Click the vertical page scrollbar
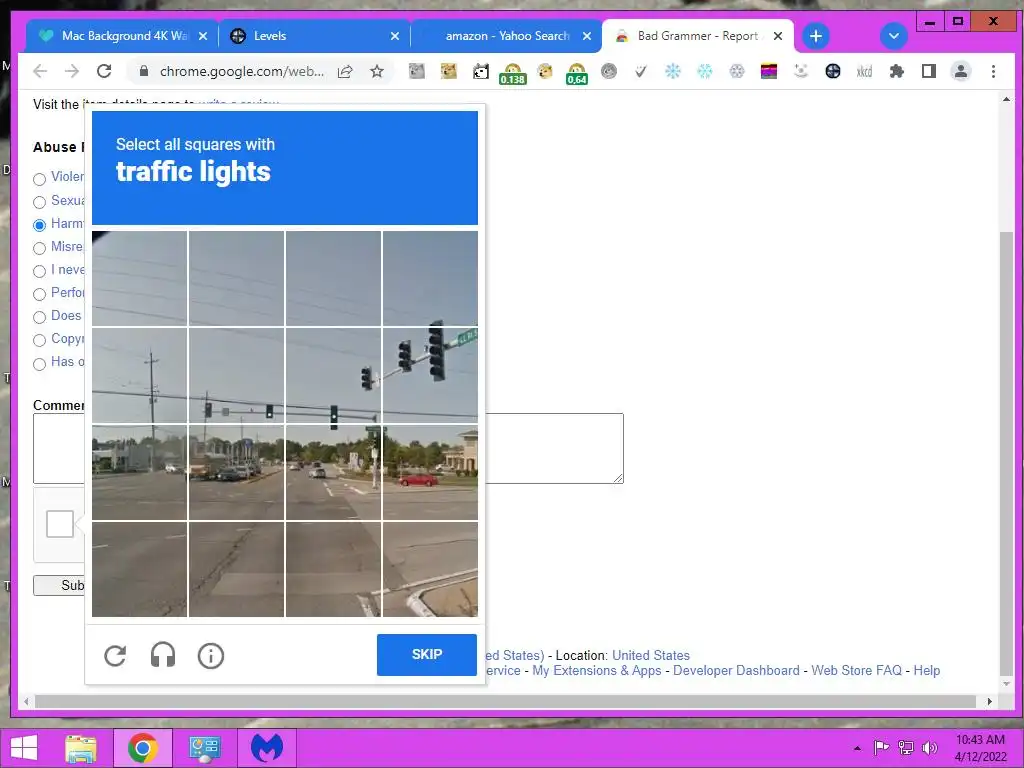Screen dimensions: 1024x768 (x=1006, y=454)
